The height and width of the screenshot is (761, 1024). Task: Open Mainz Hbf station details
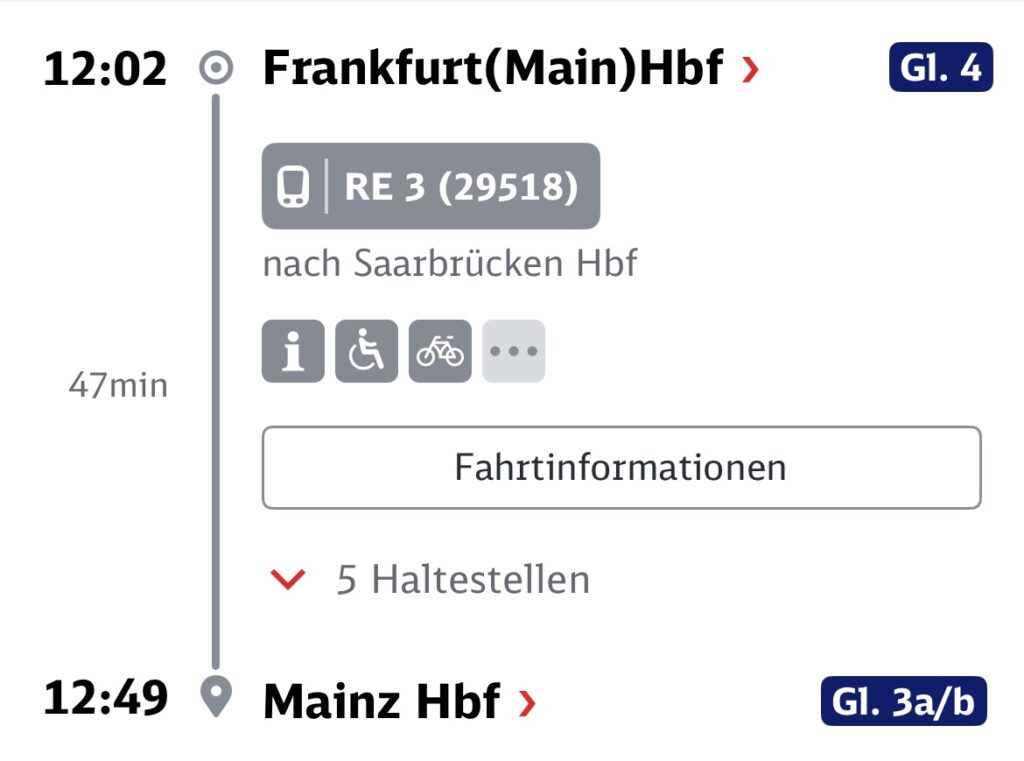coord(382,701)
